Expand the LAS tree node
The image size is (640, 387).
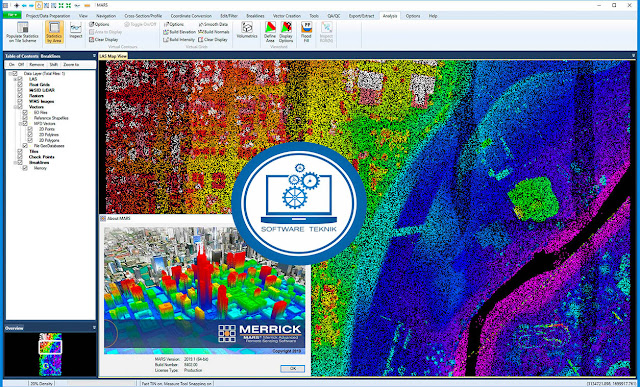coord(15,79)
